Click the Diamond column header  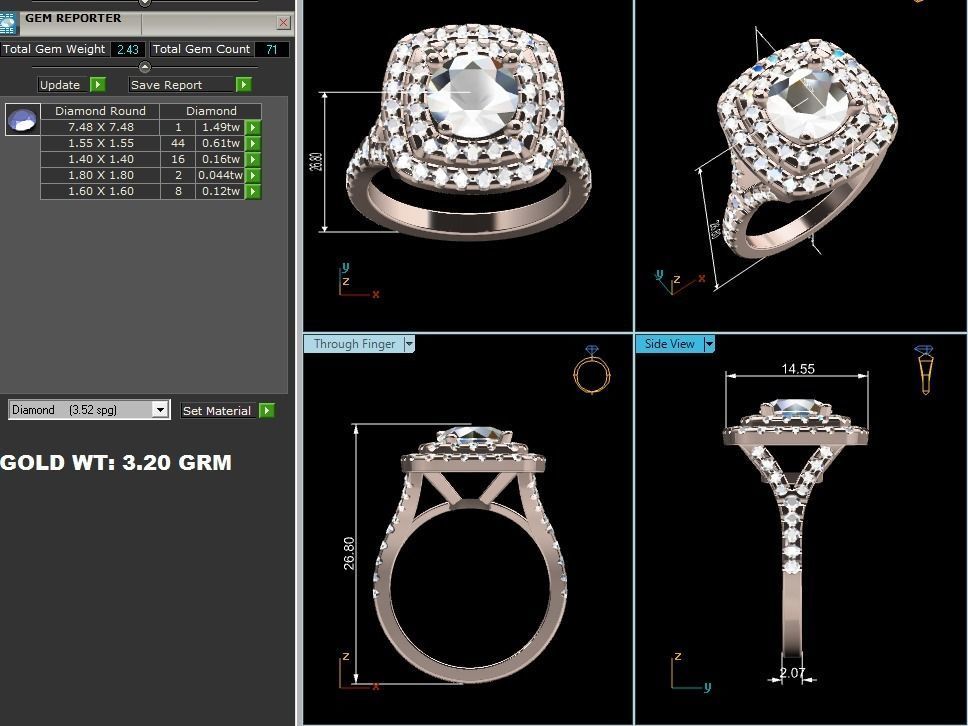tap(211, 111)
